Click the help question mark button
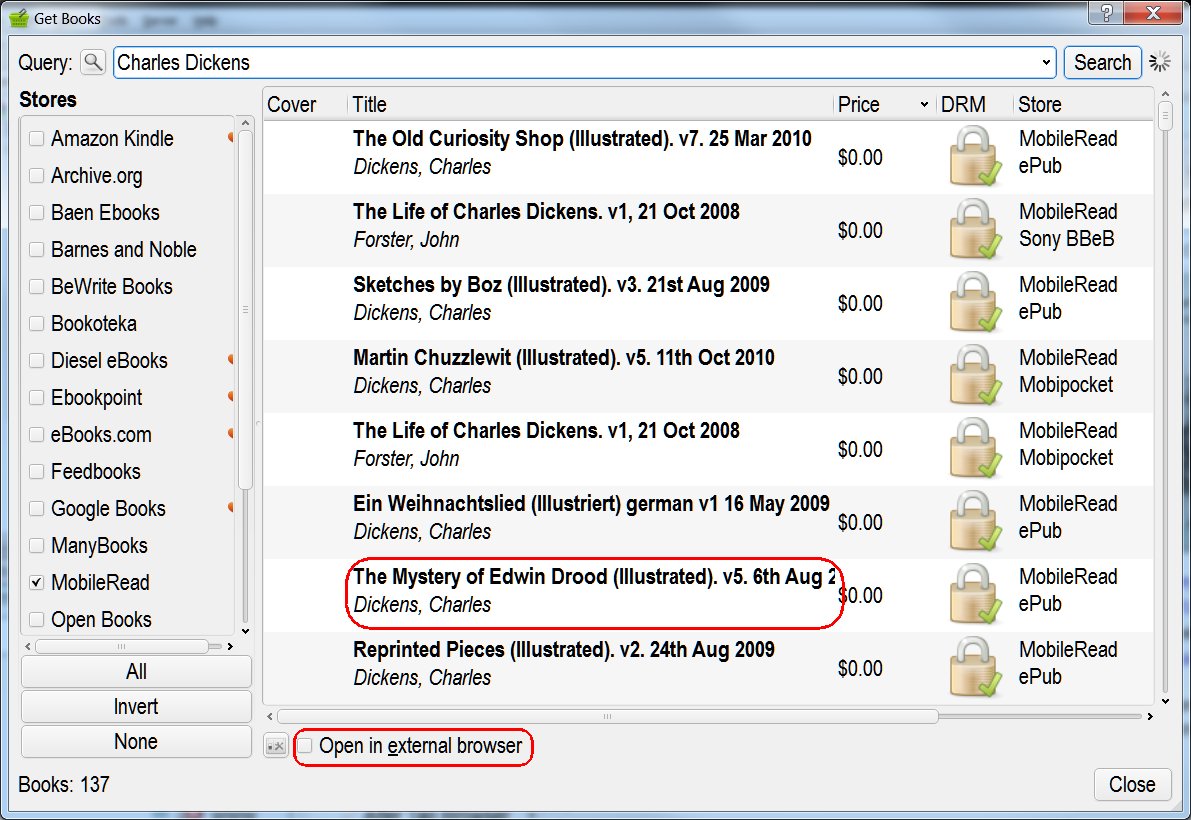Image resolution: width=1191 pixels, height=820 pixels. (x=1107, y=12)
